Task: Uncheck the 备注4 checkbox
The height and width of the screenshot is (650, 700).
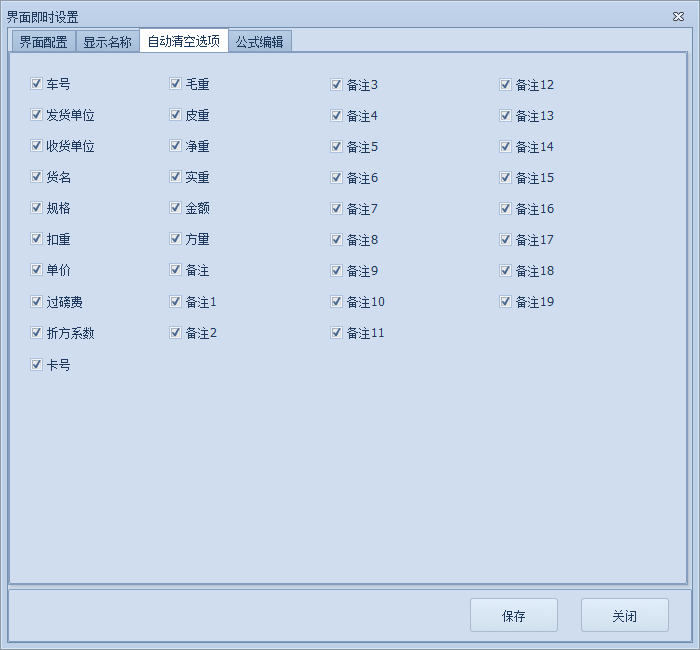Action: click(x=336, y=116)
